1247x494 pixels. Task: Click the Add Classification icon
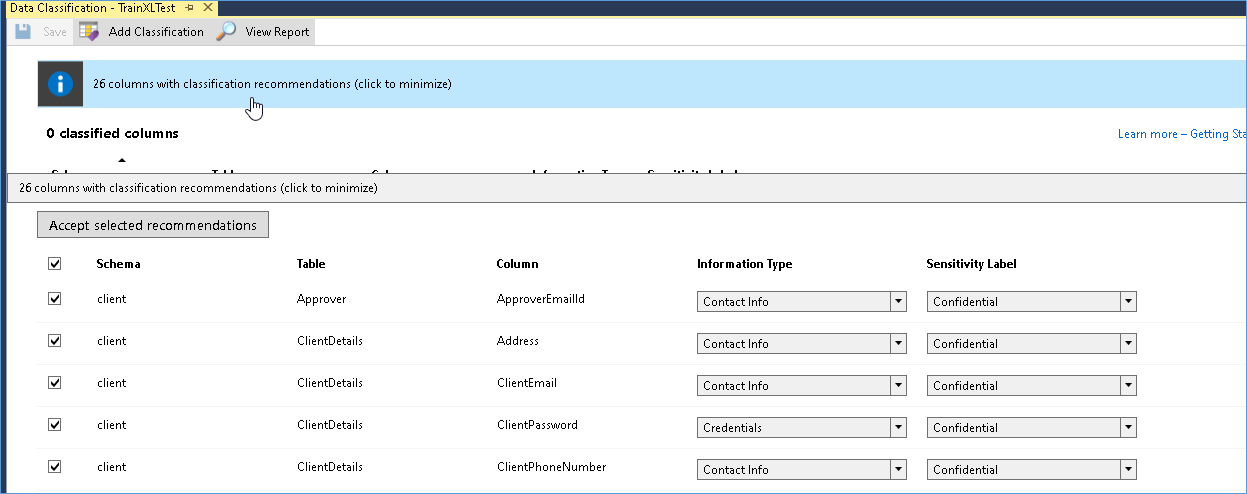coord(88,32)
